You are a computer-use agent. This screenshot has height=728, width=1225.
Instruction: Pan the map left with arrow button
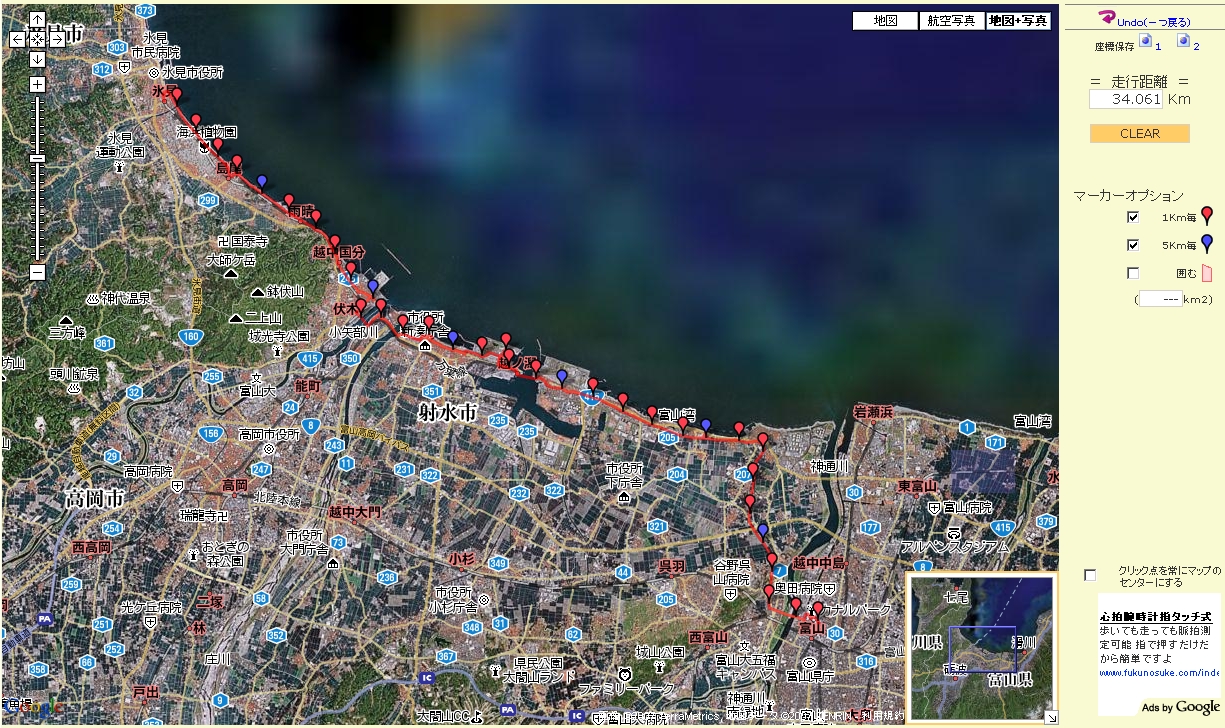(17, 39)
